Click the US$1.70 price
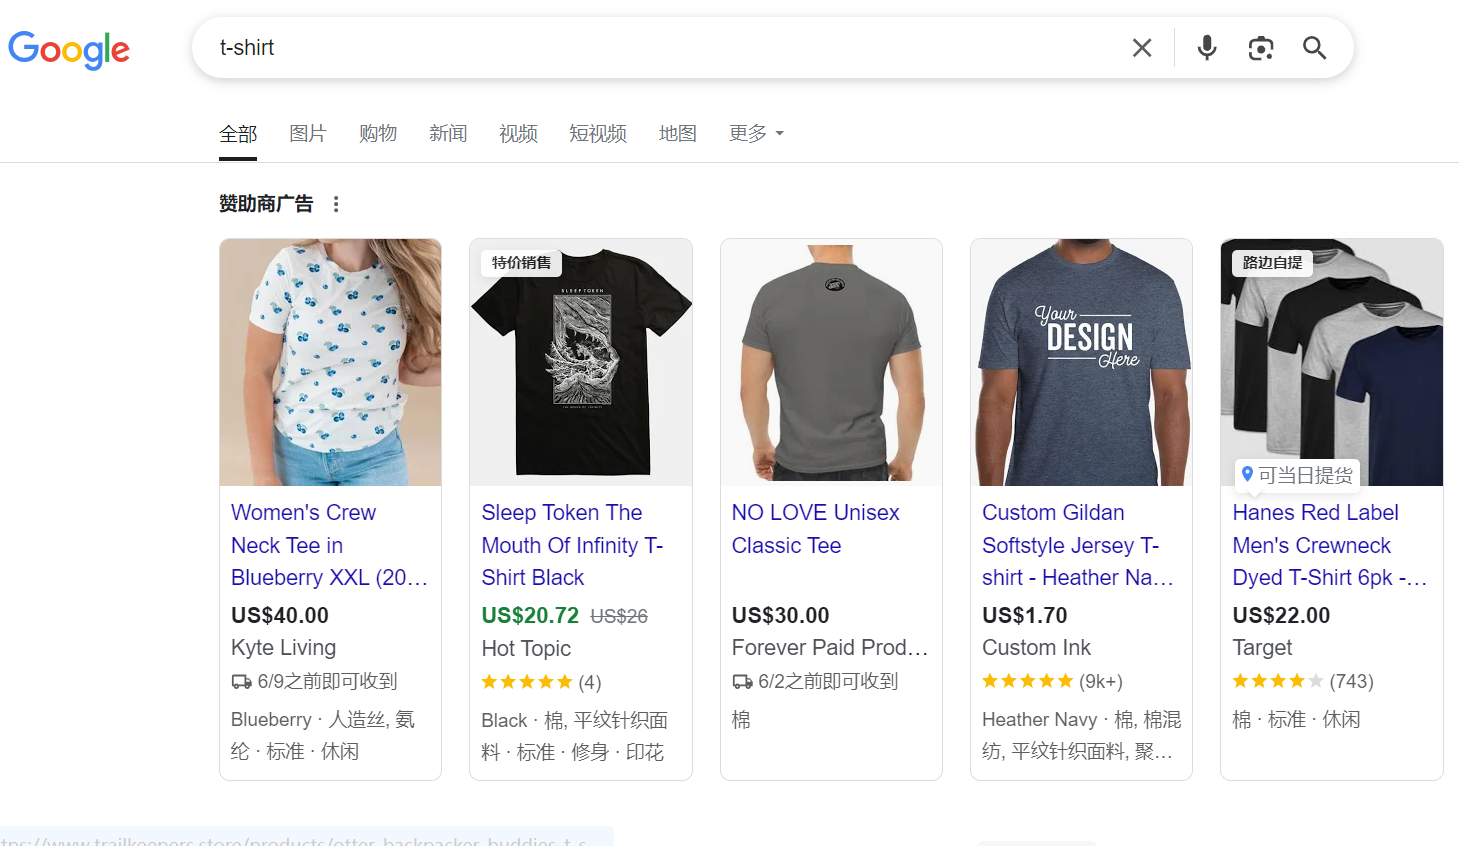 [1025, 615]
